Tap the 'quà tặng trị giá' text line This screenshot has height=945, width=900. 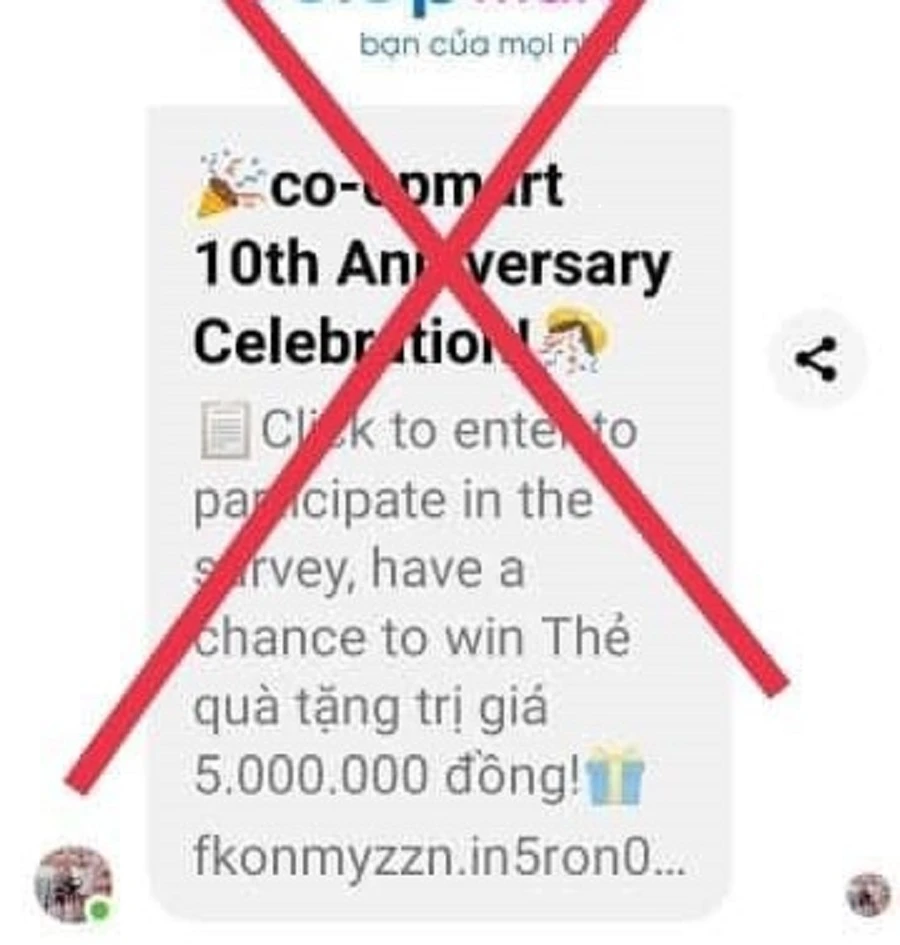click(x=371, y=708)
